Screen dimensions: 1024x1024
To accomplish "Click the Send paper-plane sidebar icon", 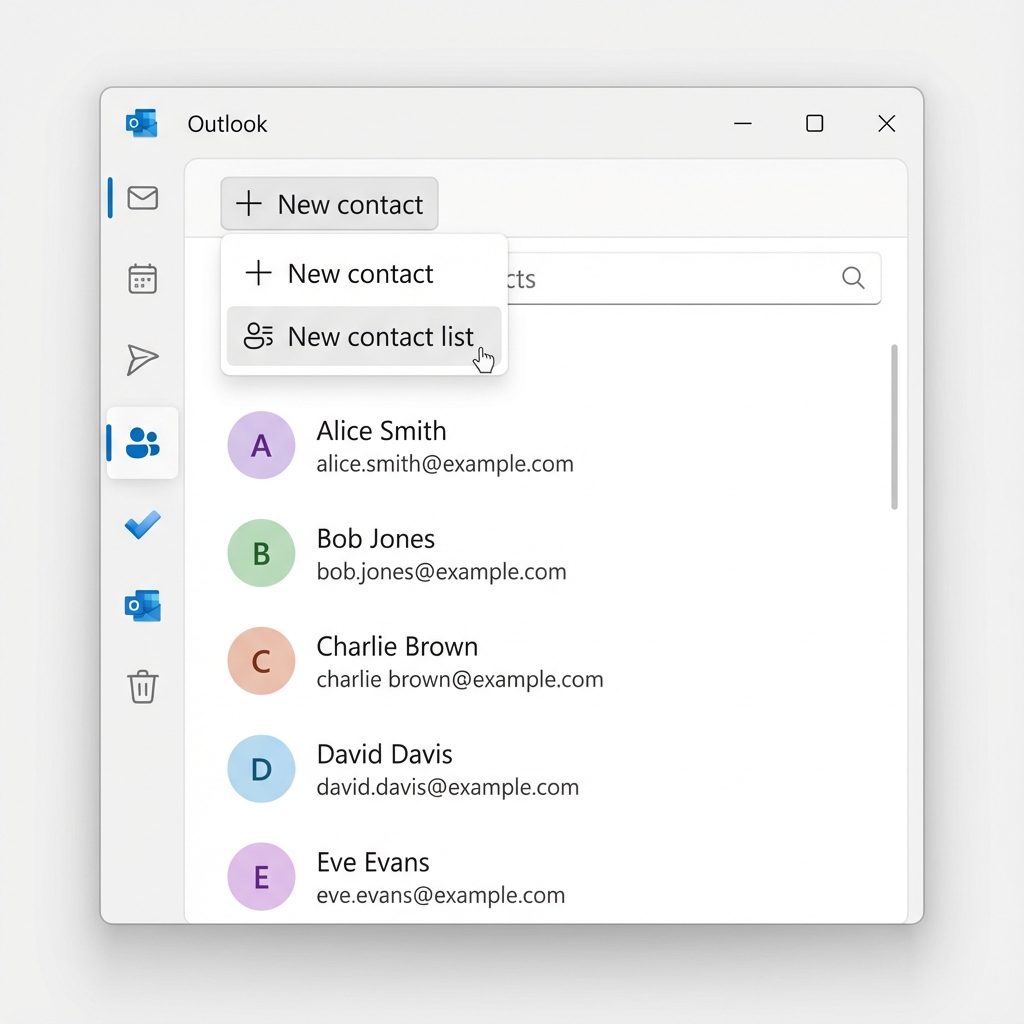I will click(142, 360).
